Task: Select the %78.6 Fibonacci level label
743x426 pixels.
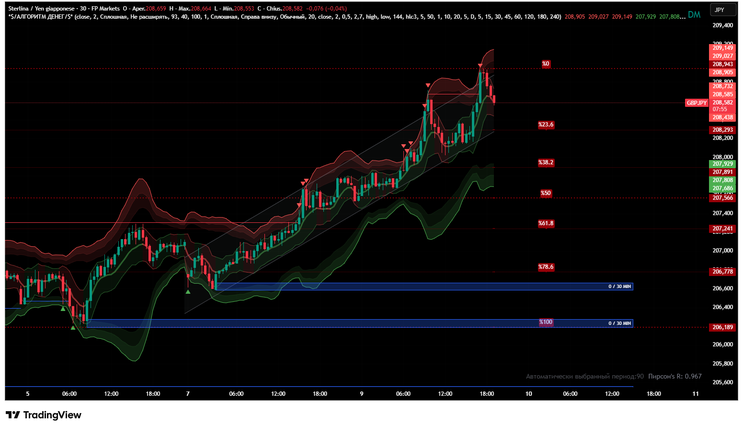Action: (x=546, y=267)
